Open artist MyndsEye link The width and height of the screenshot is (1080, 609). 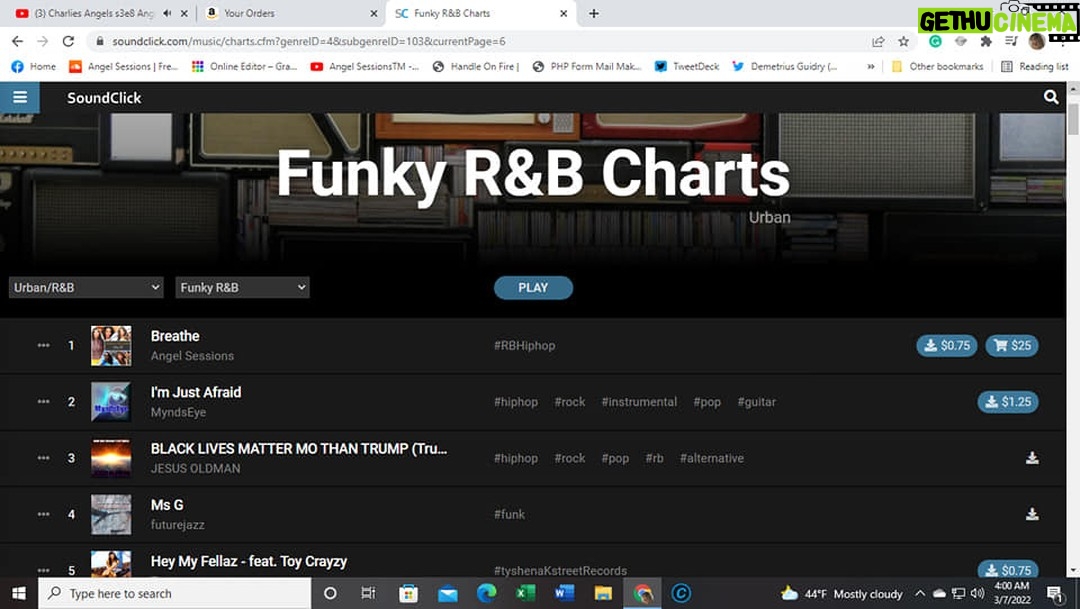(178, 412)
